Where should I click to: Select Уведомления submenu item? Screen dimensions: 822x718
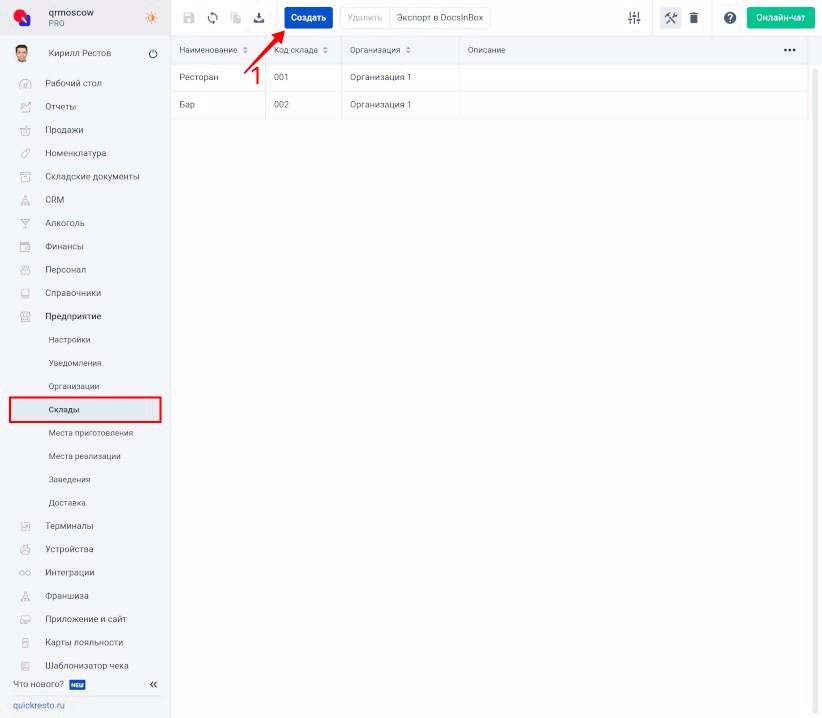pos(75,363)
